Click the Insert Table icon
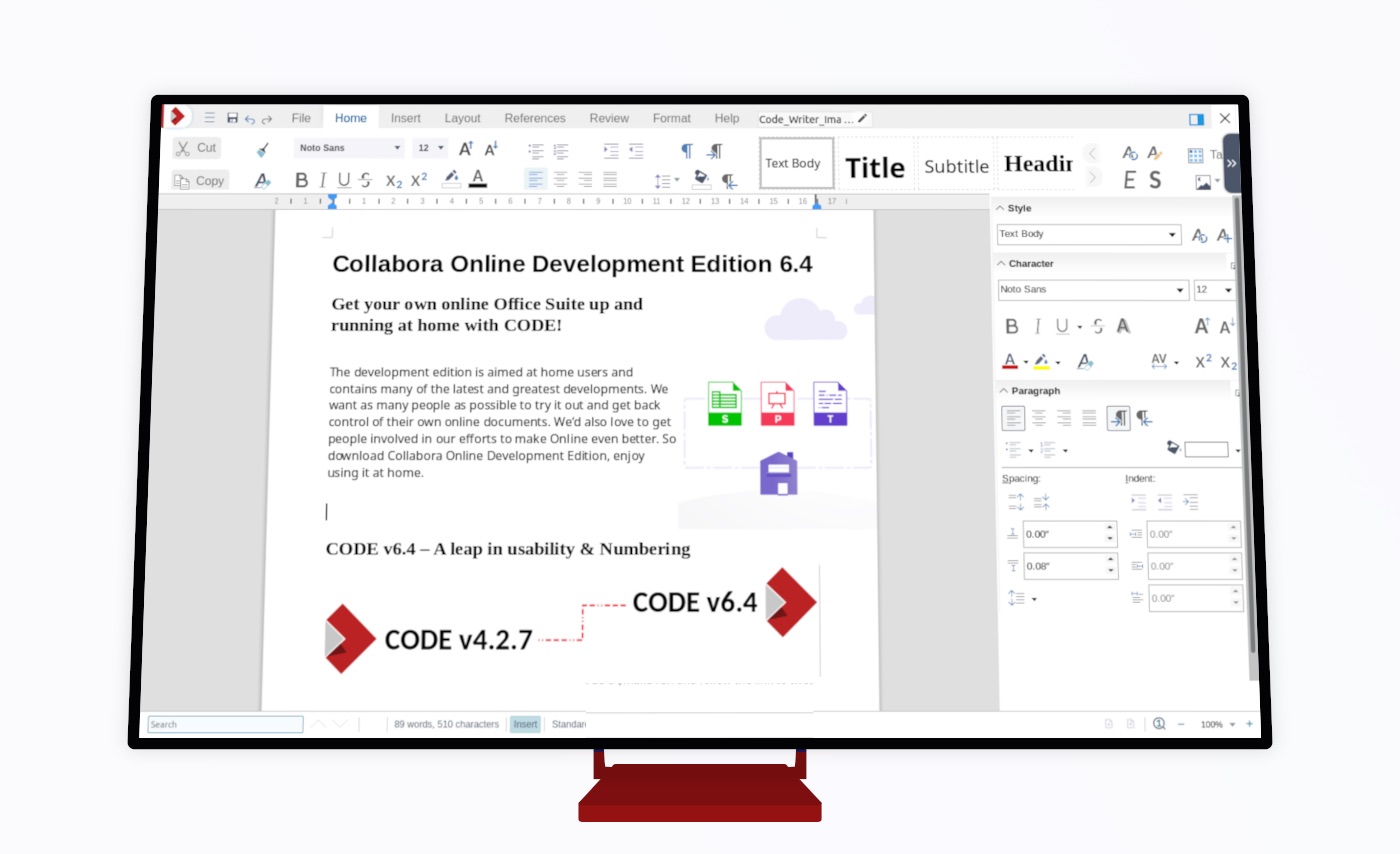Screen dimensions: 1400x854 coord(1194,154)
